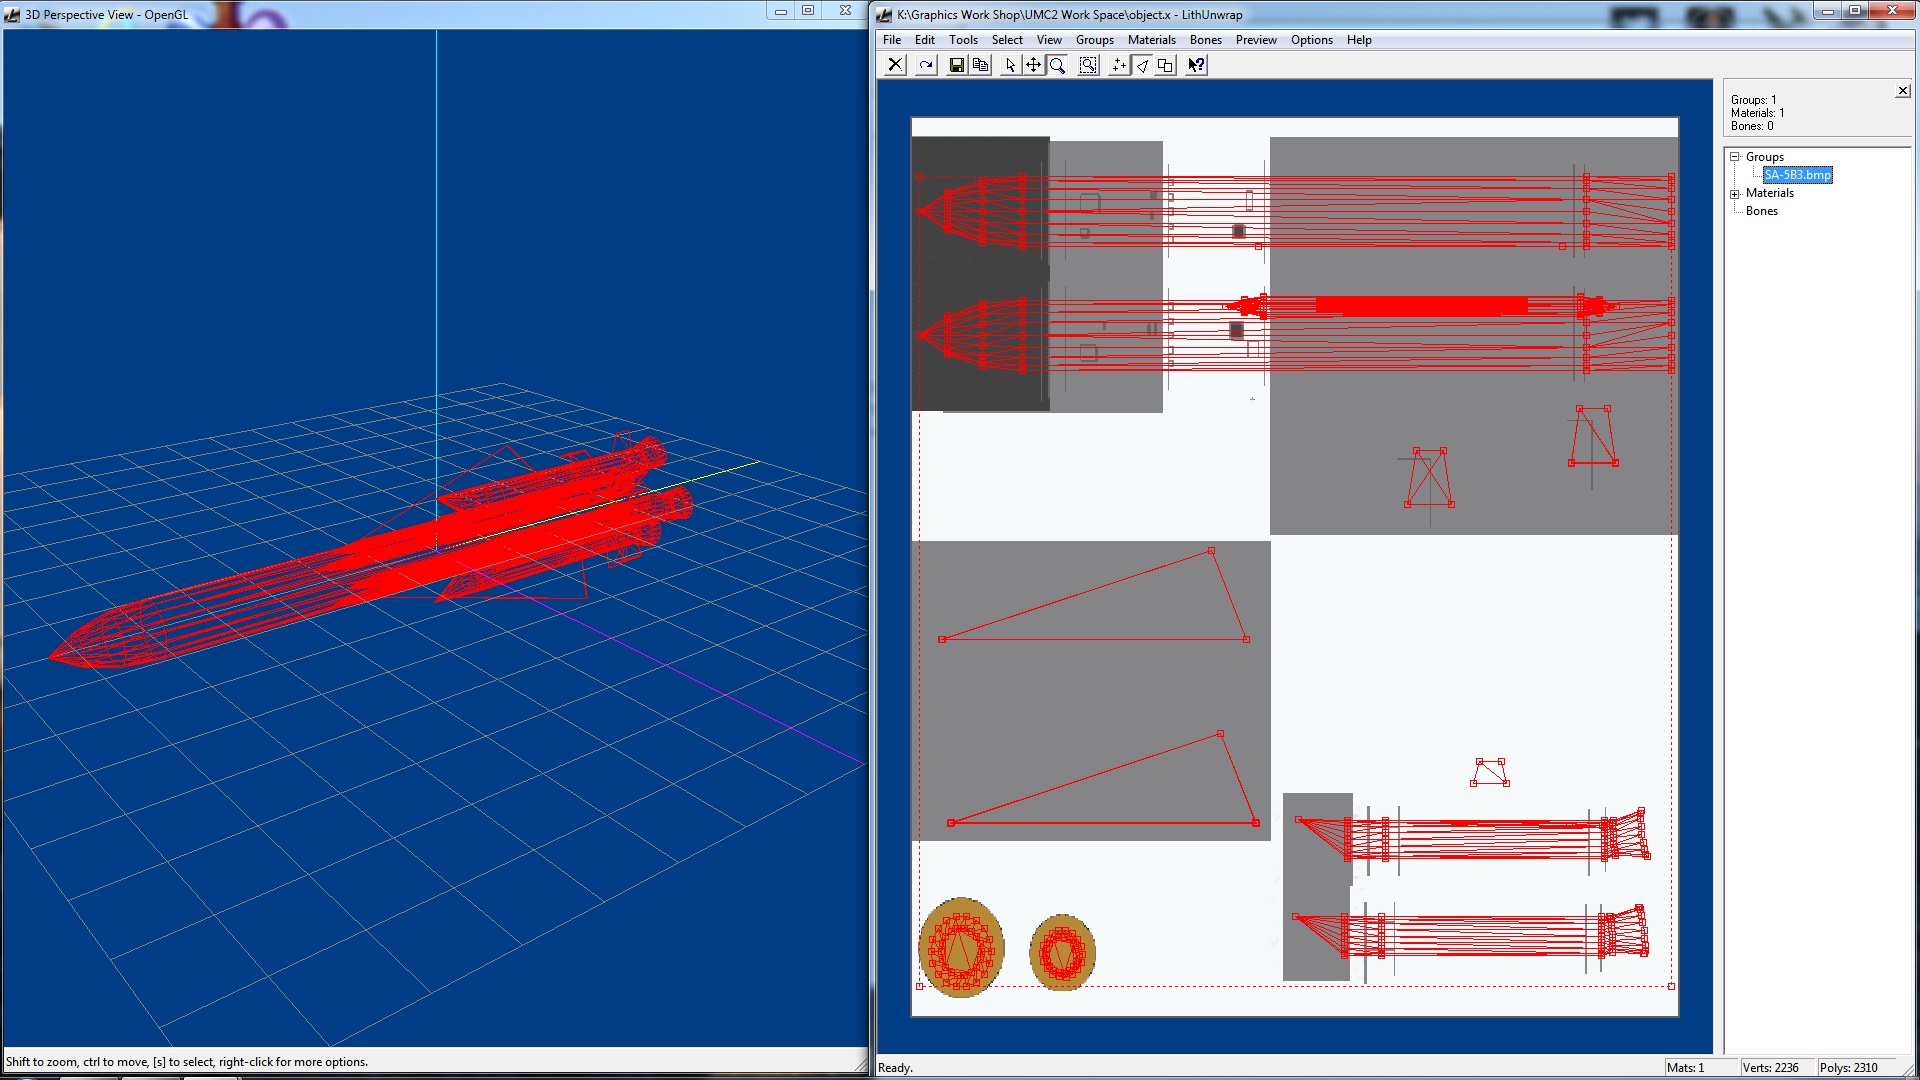Click the X delete toolbar icon
The height and width of the screenshot is (1080, 1920).
tap(895, 65)
